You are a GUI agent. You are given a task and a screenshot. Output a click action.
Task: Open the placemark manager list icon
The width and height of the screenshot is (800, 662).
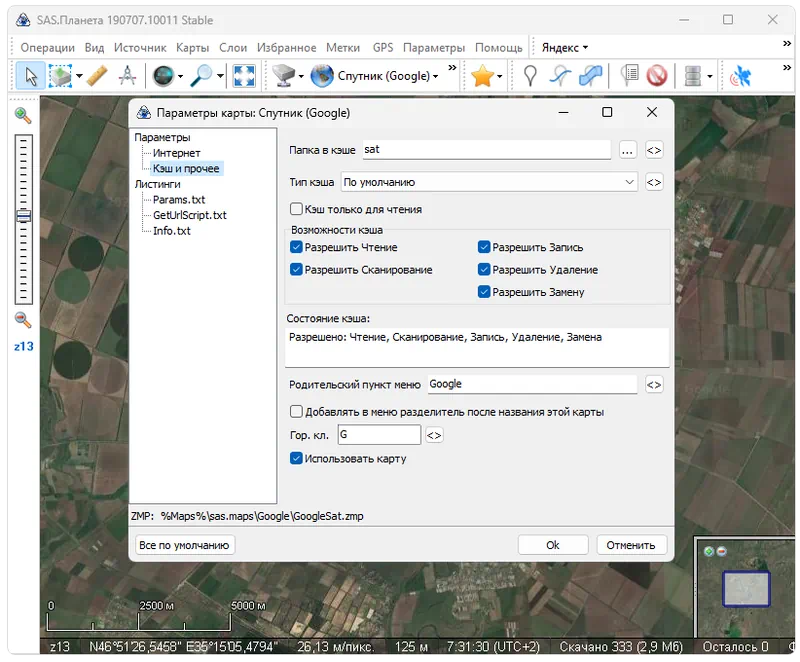tap(630, 76)
